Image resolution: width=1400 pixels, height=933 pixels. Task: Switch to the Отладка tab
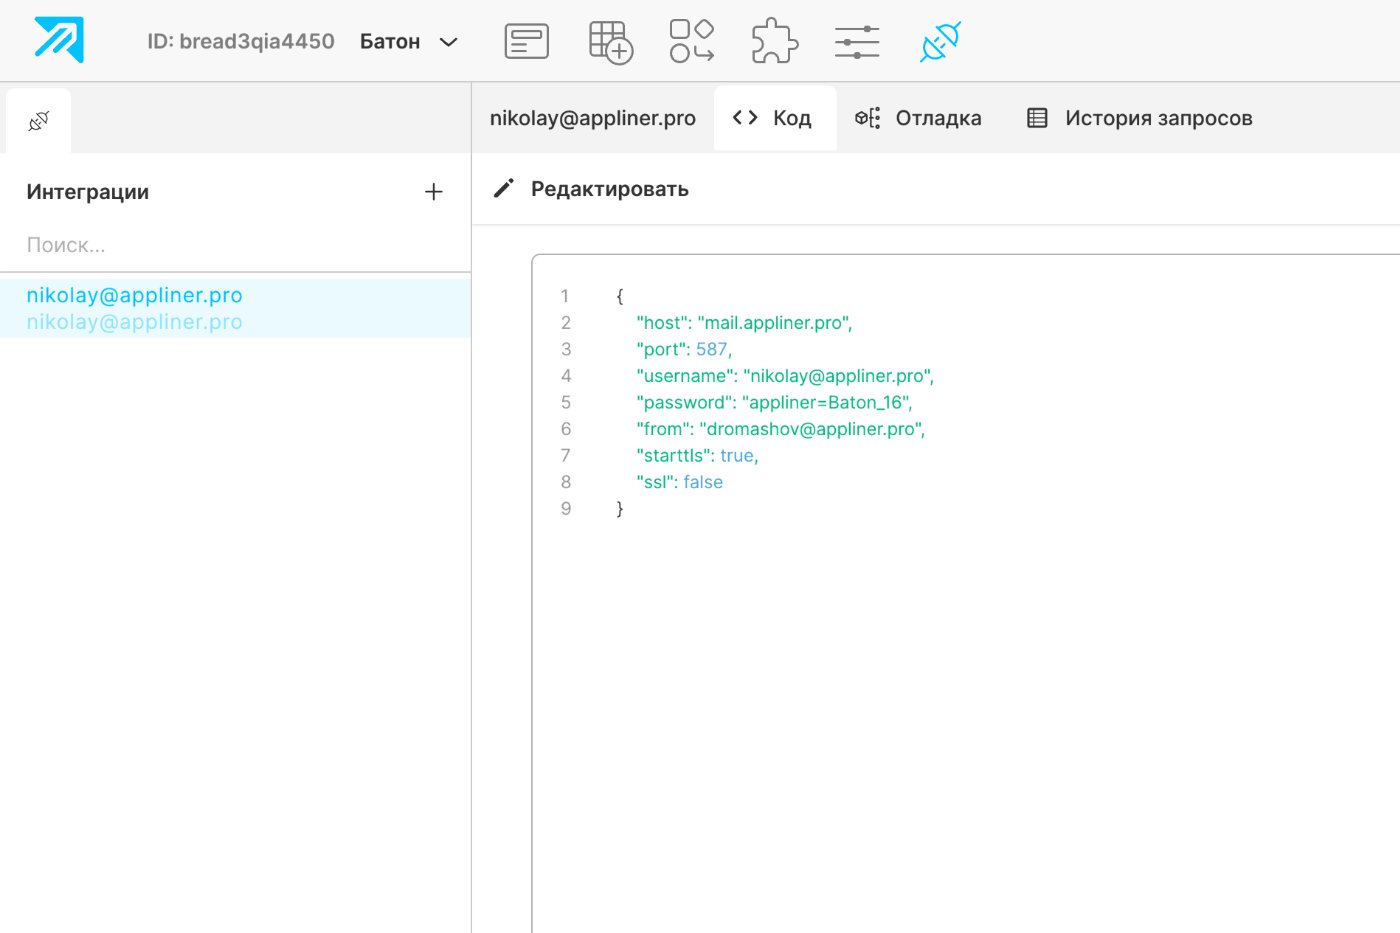click(x=918, y=118)
